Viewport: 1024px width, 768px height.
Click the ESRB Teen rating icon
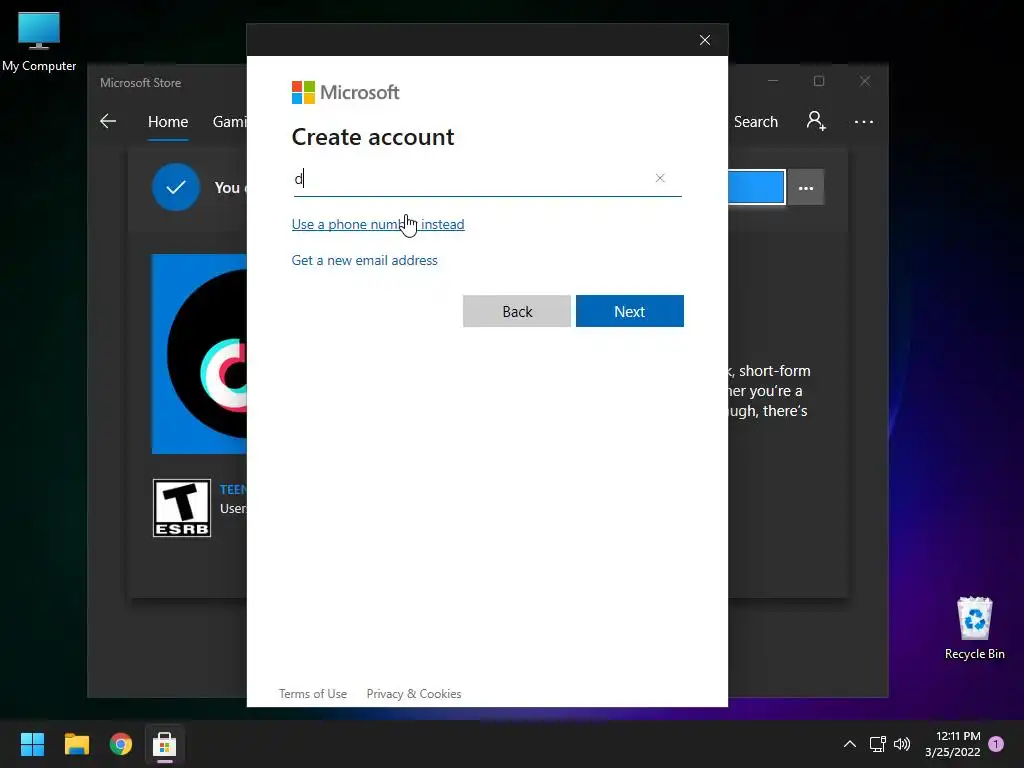point(182,508)
